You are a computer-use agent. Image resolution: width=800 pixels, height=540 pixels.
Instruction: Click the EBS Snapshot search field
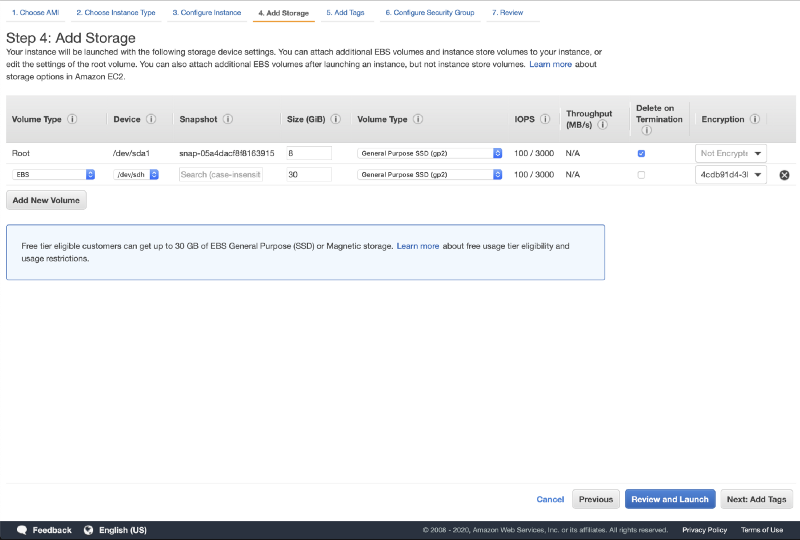[x=221, y=174]
